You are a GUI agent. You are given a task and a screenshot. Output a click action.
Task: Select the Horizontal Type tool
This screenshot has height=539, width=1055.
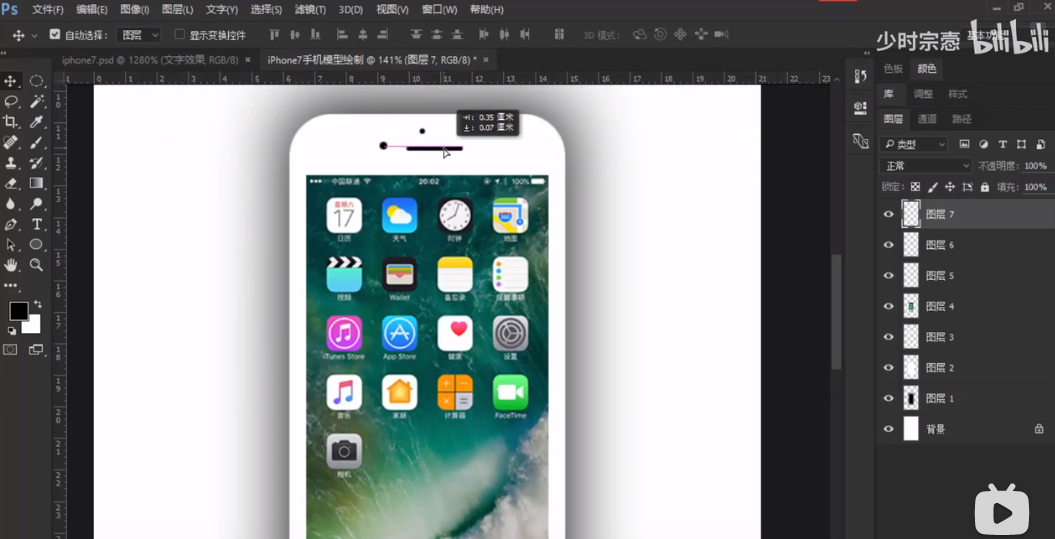click(x=36, y=224)
